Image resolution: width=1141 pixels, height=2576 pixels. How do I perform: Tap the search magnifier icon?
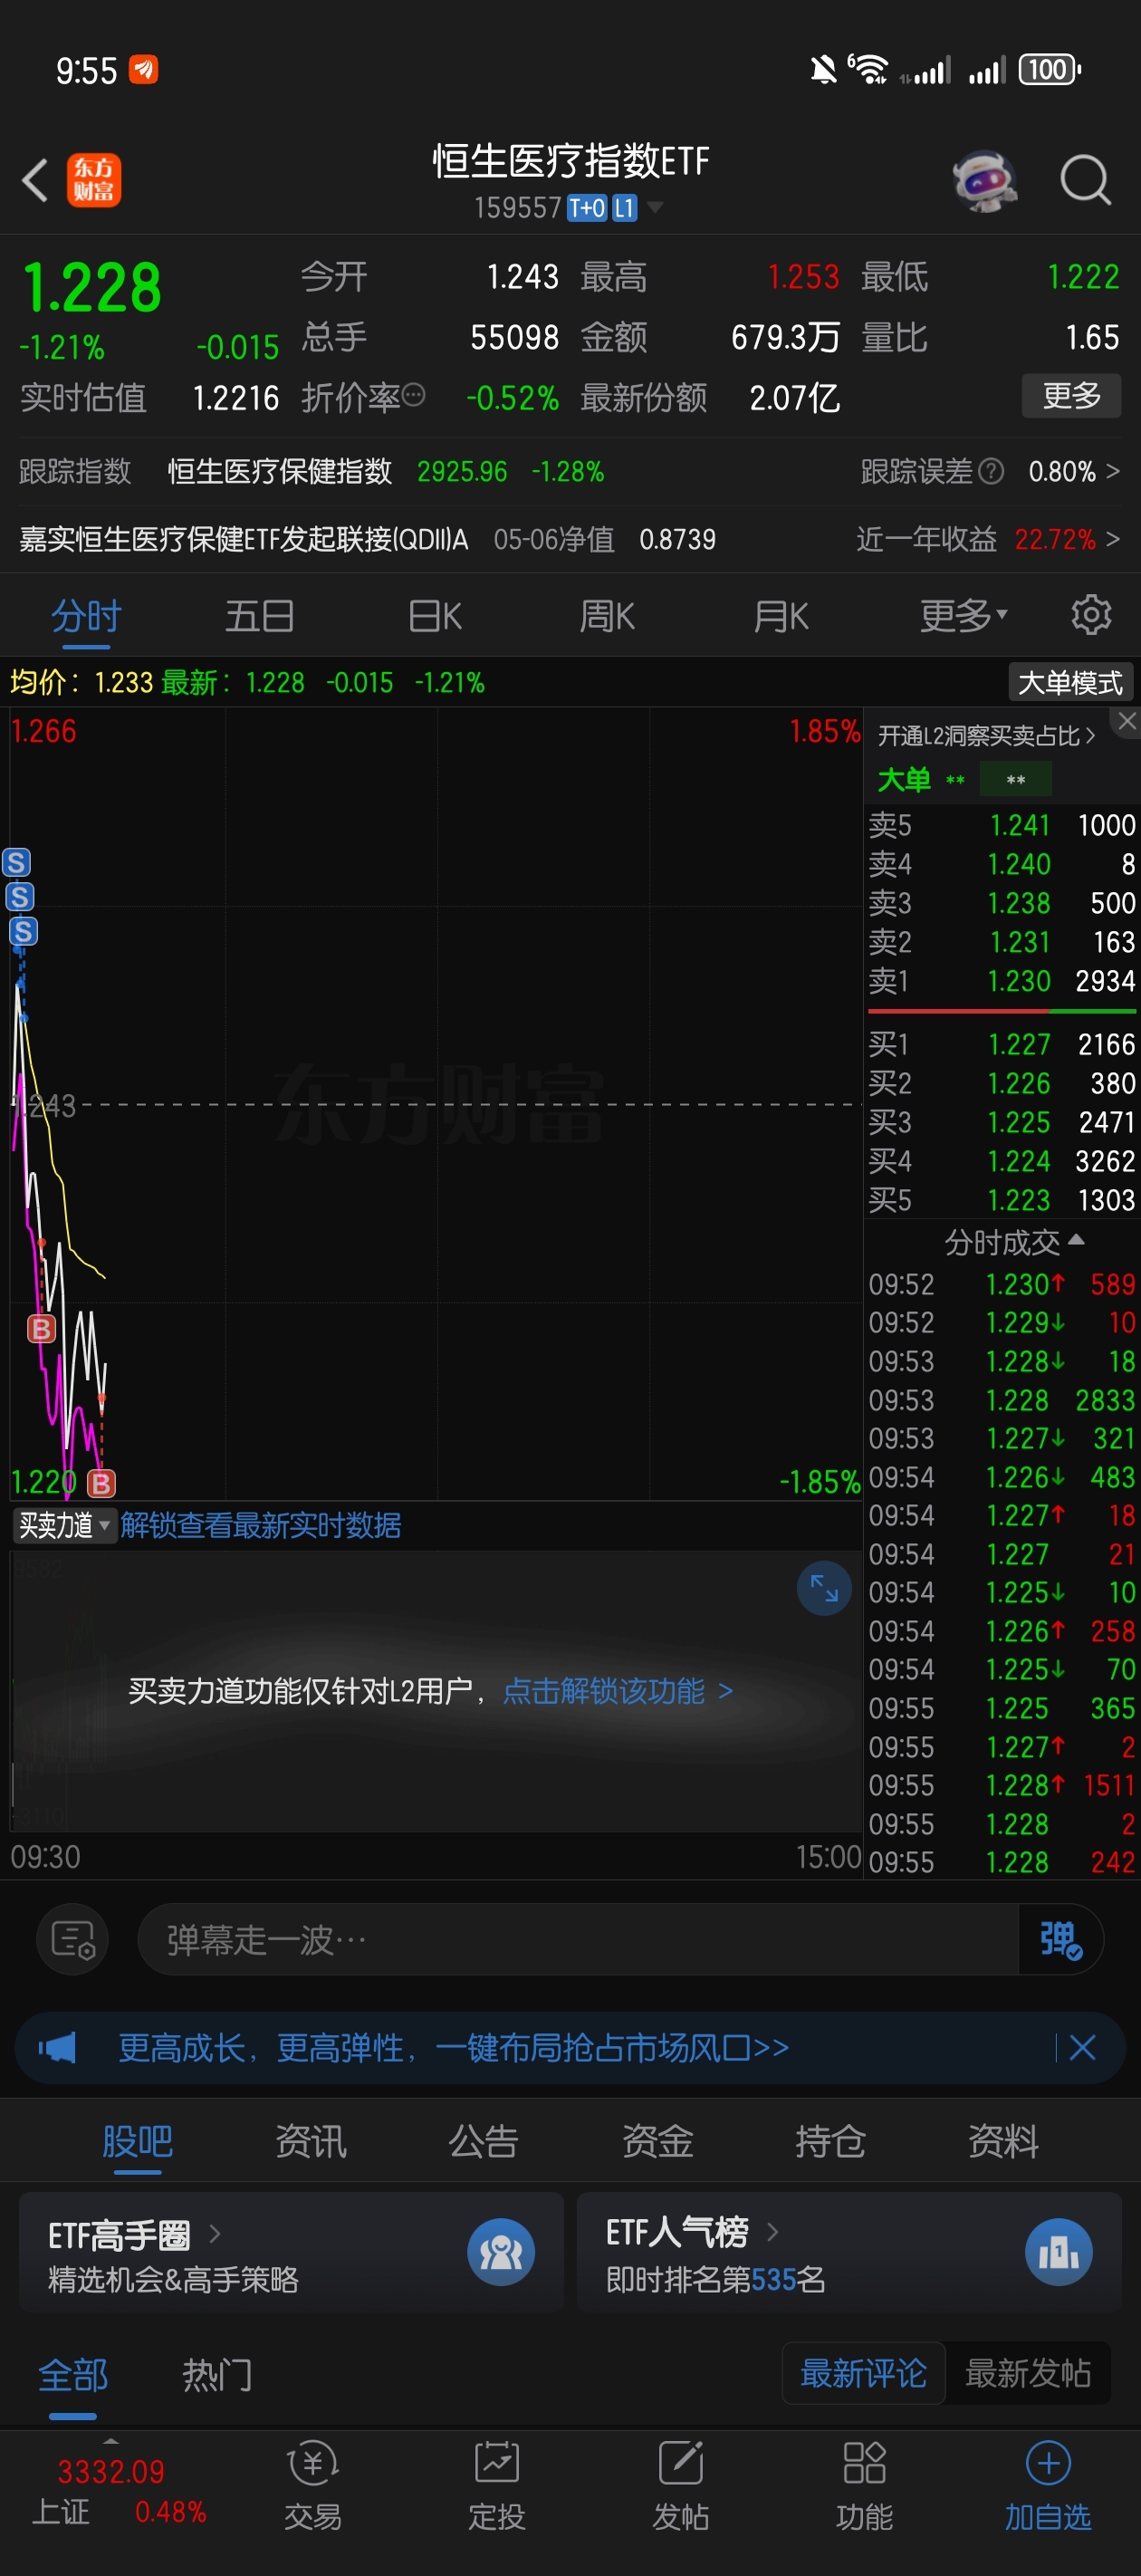1086,181
